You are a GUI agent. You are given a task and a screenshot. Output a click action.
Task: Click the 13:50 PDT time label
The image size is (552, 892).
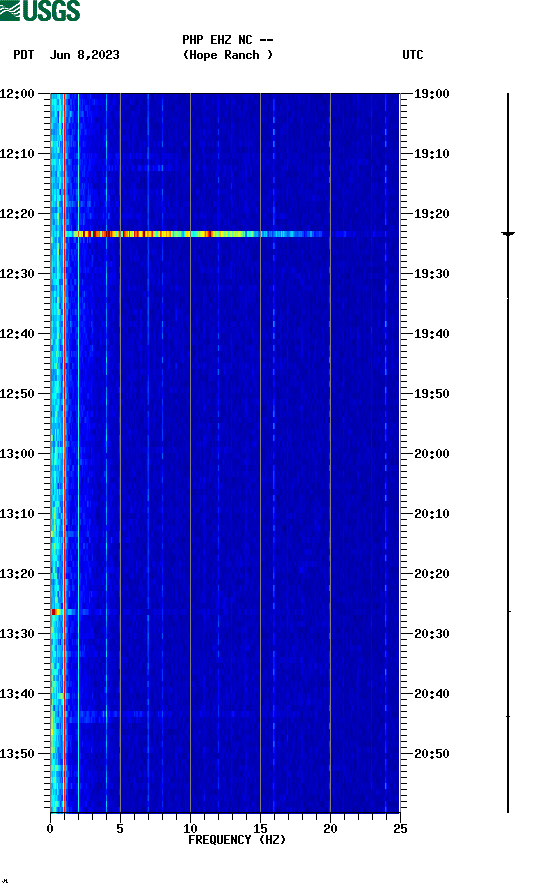18,754
